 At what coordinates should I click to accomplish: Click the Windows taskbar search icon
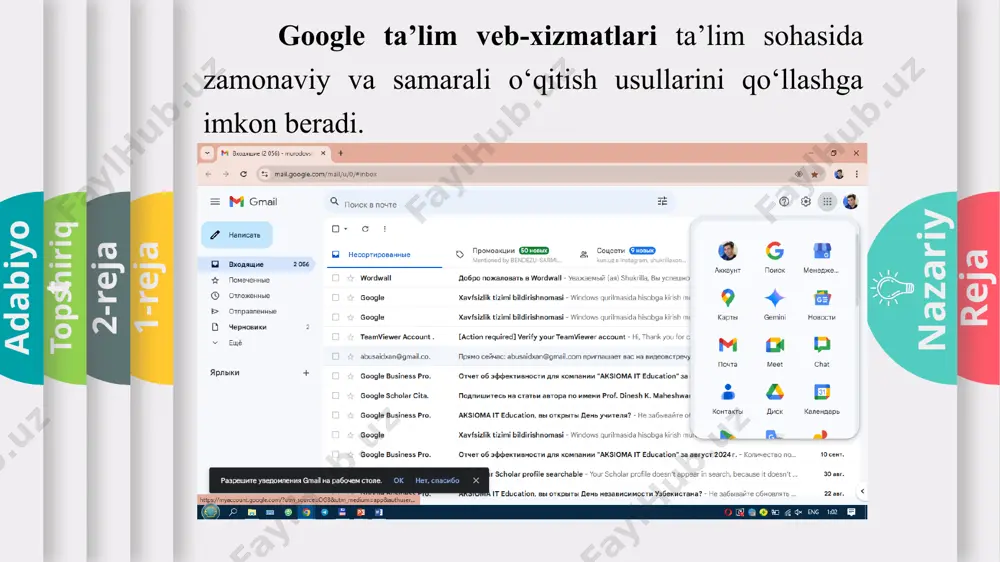pos(233,512)
